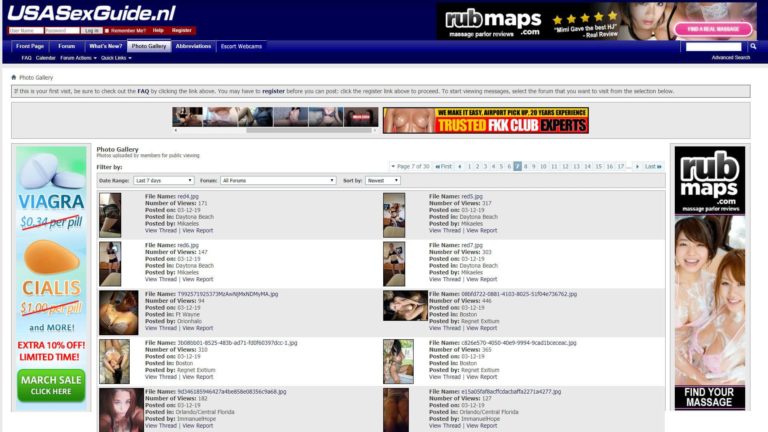This screenshot has height=432, width=768.
Task: Jump to Last page in pagination
Action: pos(653,167)
